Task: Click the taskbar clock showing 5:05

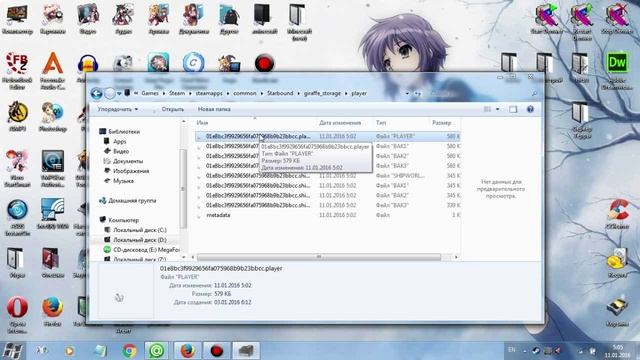Action: point(617,351)
